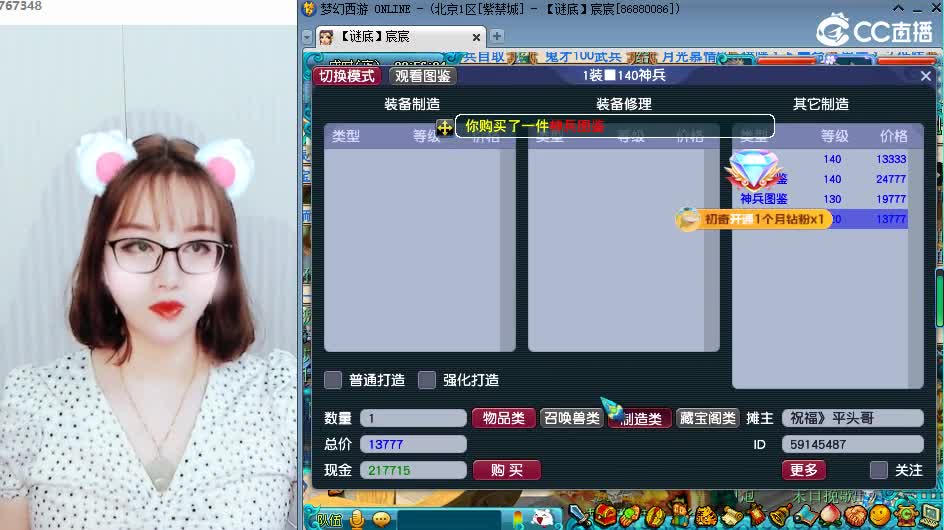
Task: Switch to 制造类 category
Action: pyautogui.click(x=640, y=418)
